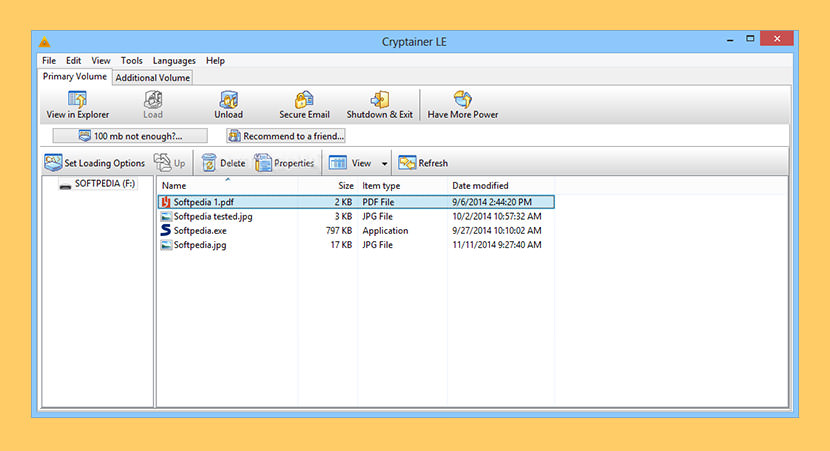Click the image icon of Softpedia.jpg
This screenshot has width=830, height=451.
coord(166,245)
